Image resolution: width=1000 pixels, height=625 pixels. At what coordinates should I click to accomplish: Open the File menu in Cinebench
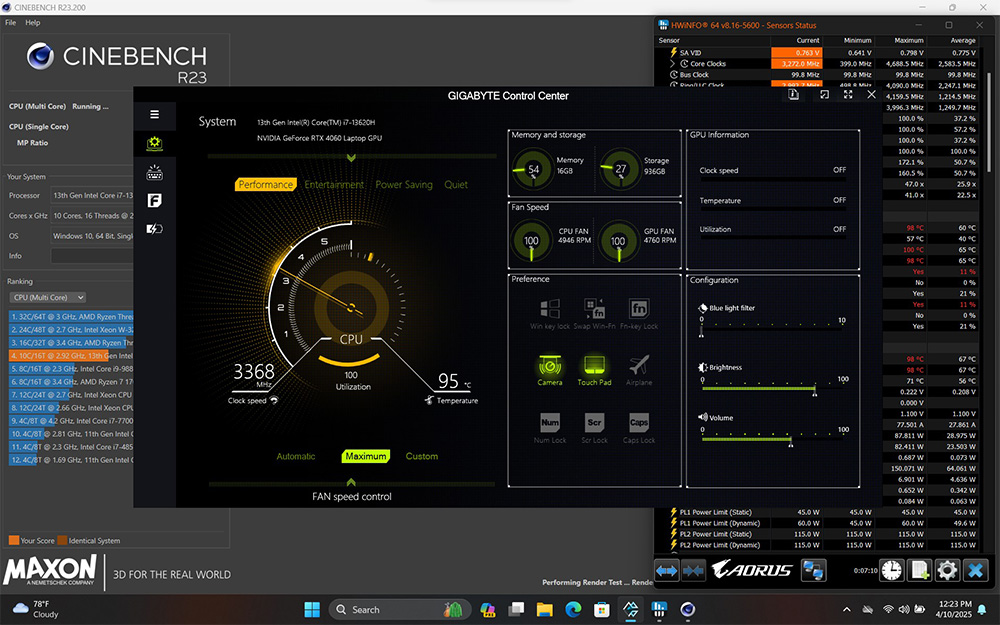pos(11,22)
